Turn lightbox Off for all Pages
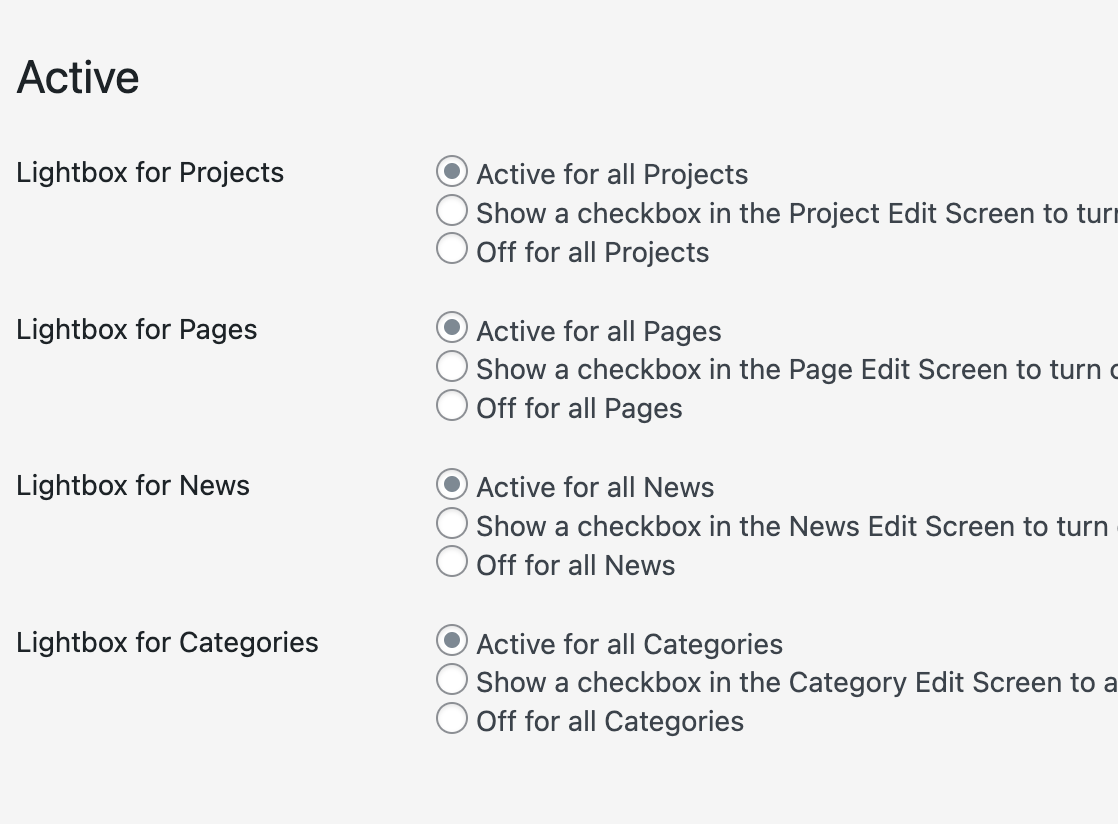1118x824 pixels. pos(451,405)
